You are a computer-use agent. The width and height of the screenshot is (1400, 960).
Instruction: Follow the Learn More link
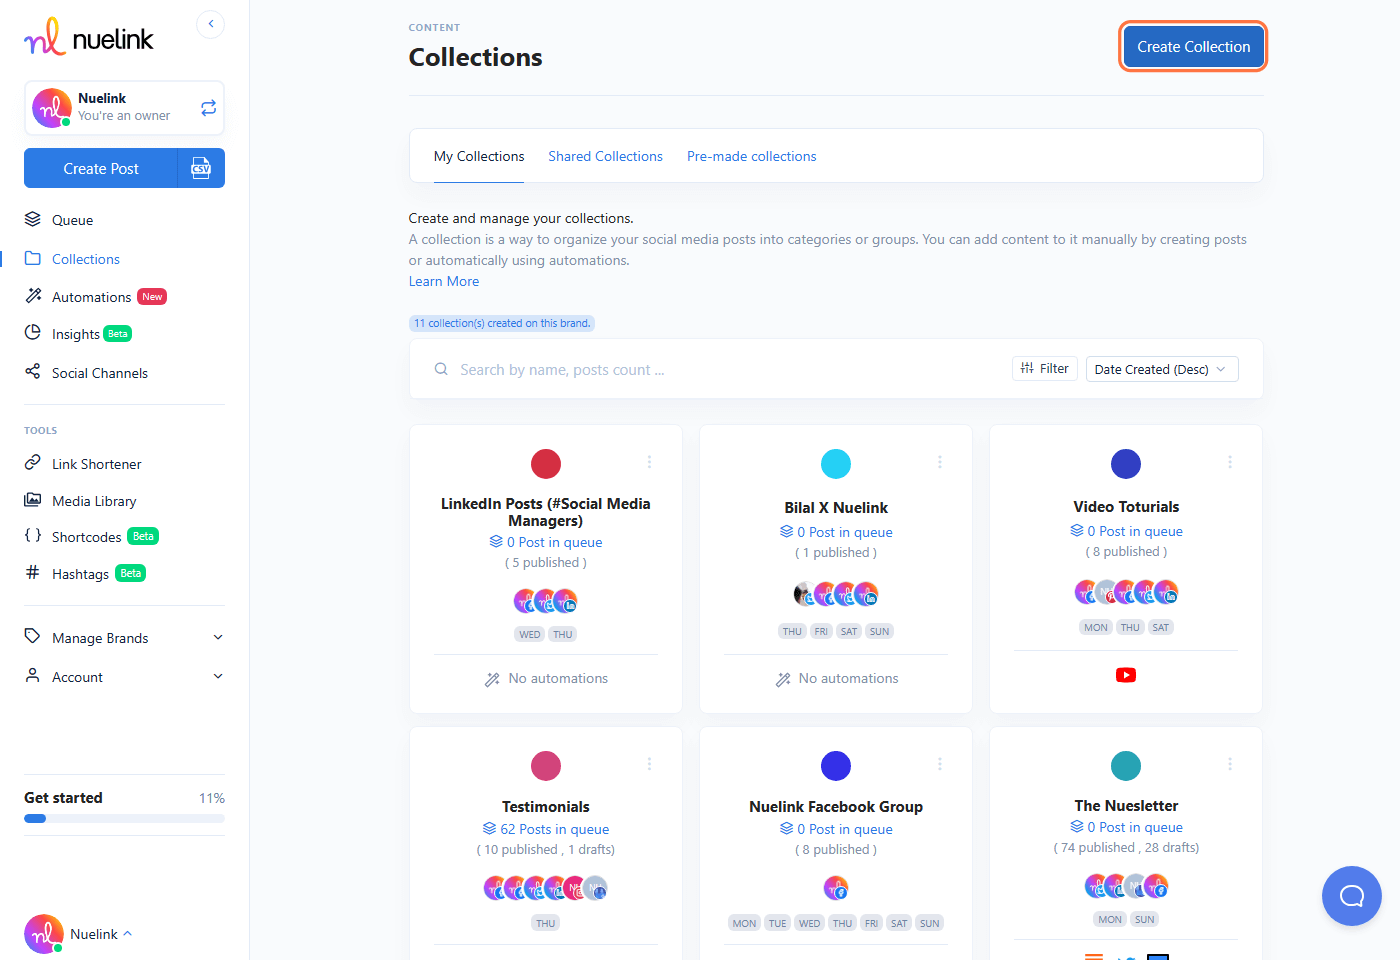444,281
